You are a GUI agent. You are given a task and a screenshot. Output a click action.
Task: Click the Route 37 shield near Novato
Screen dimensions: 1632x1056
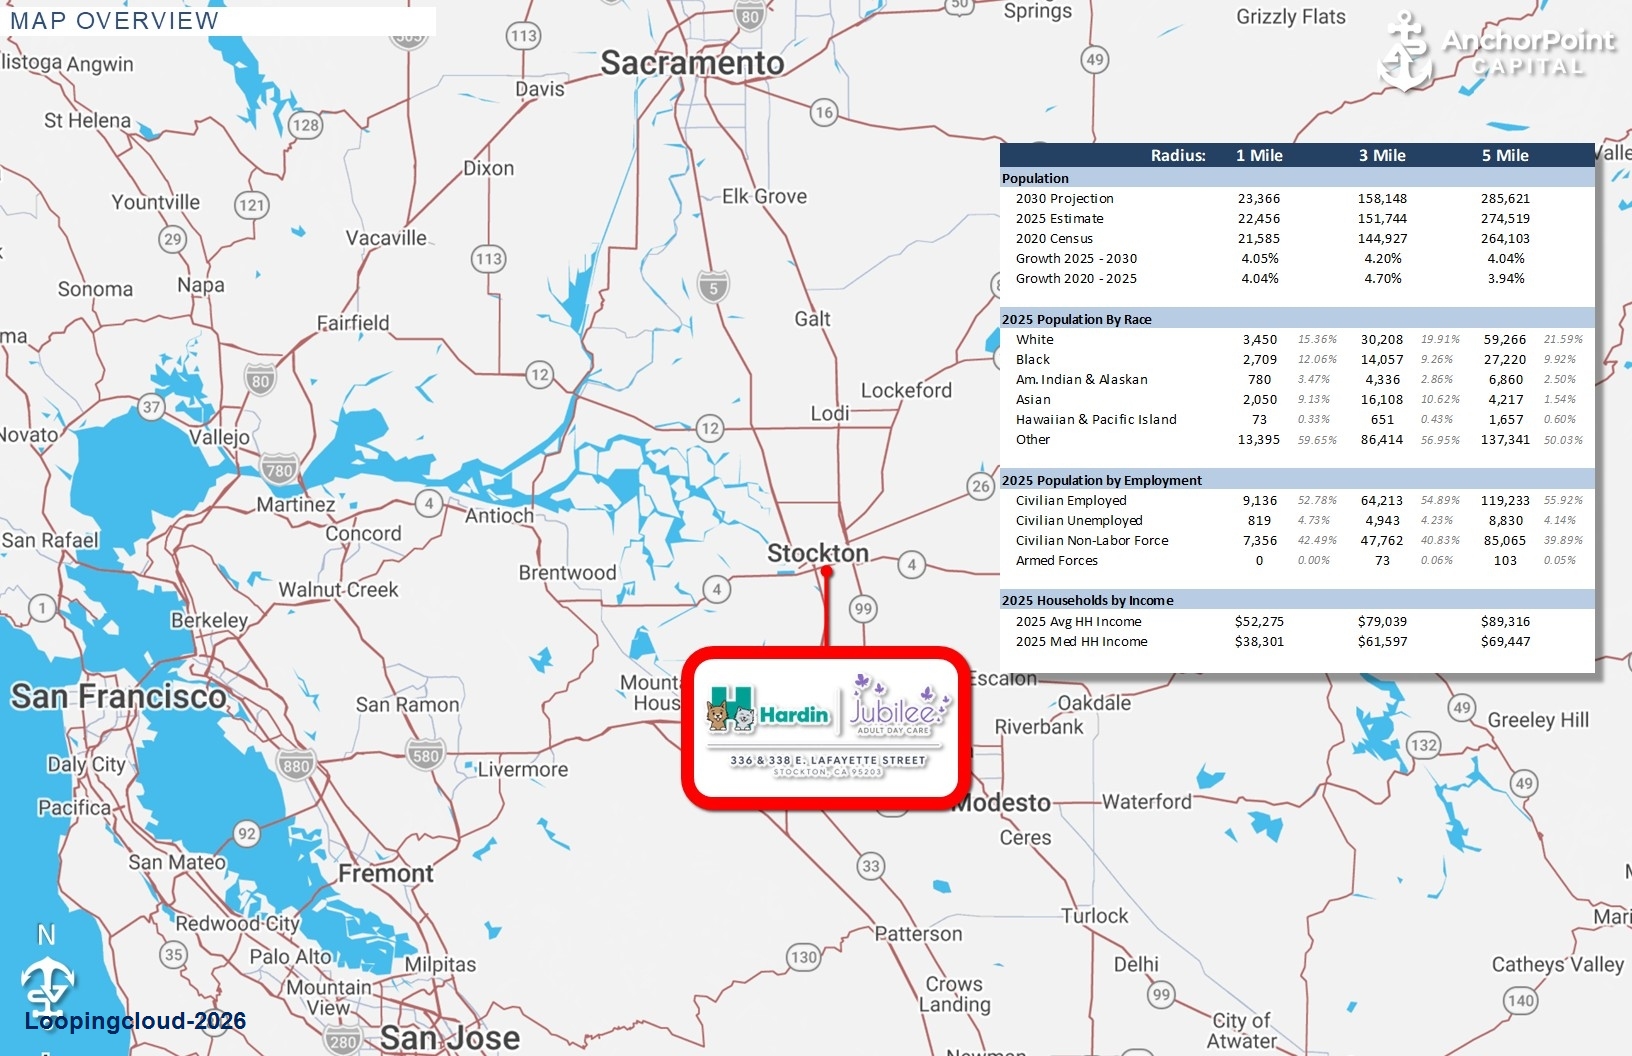point(151,406)
